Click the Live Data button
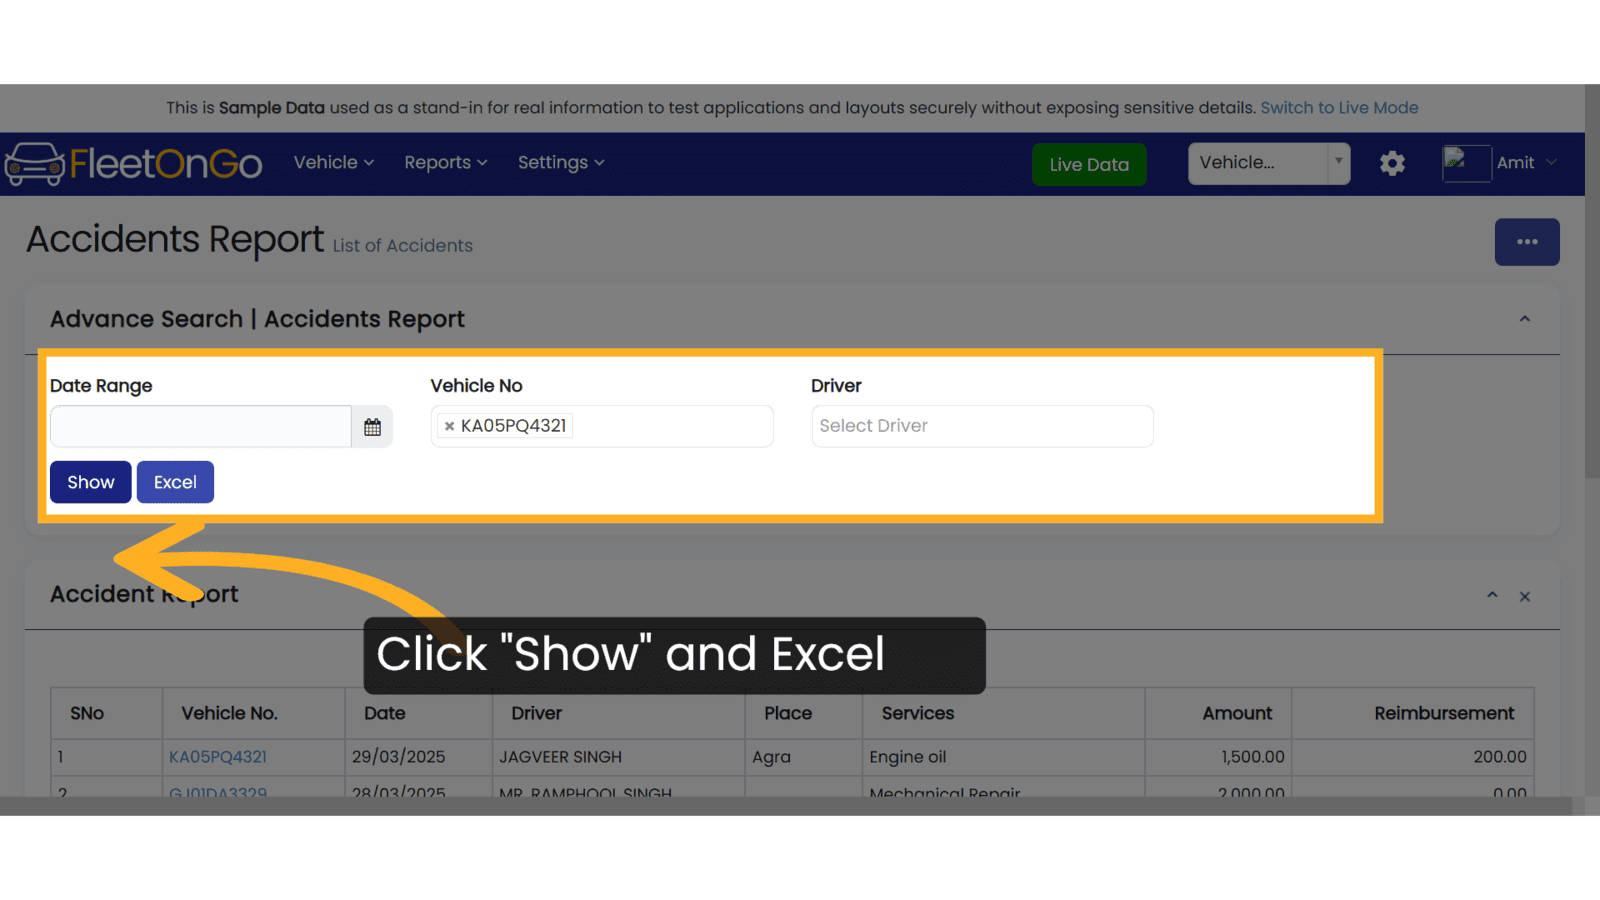1600x900 pixels. click(1089, 164)
